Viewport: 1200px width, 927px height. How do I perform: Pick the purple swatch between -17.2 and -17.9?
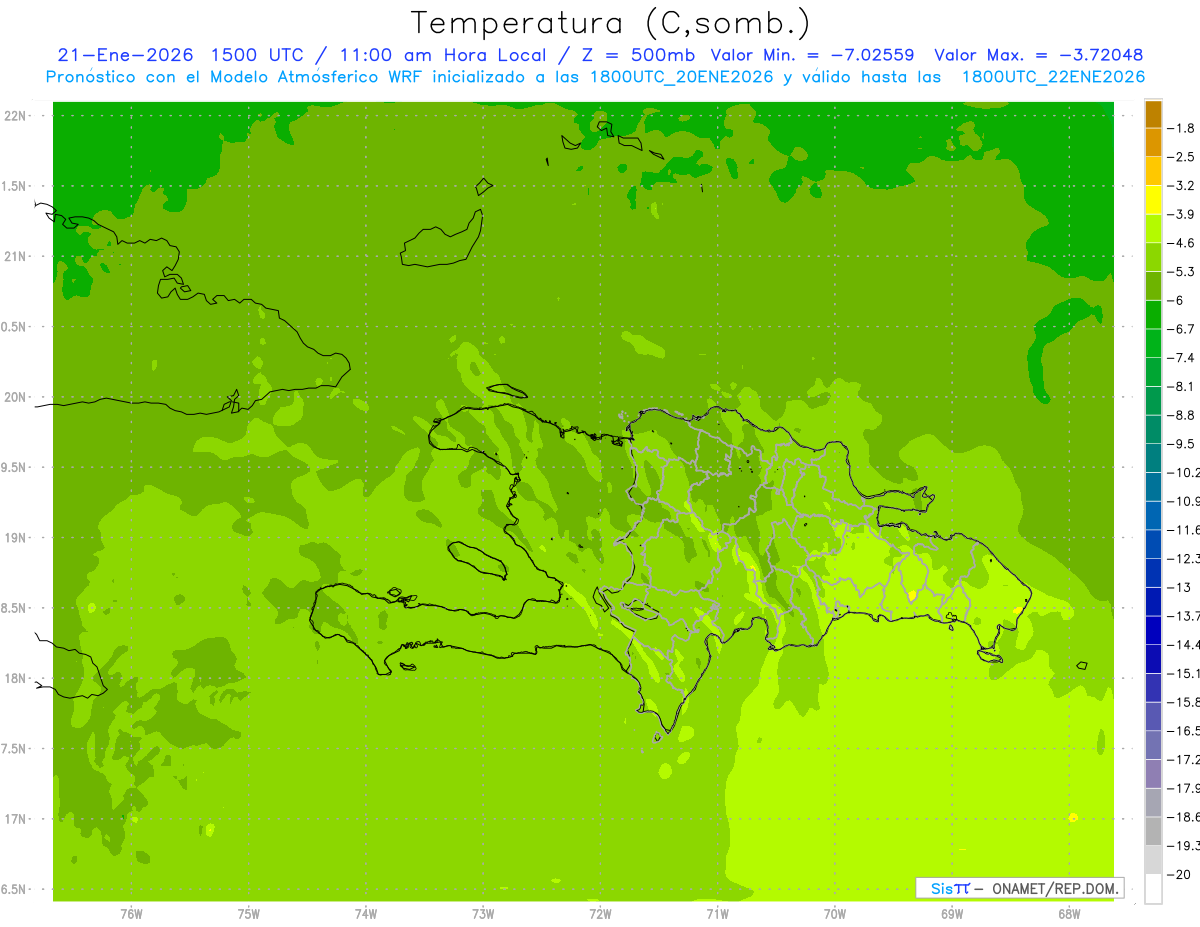click(1153, 774)
